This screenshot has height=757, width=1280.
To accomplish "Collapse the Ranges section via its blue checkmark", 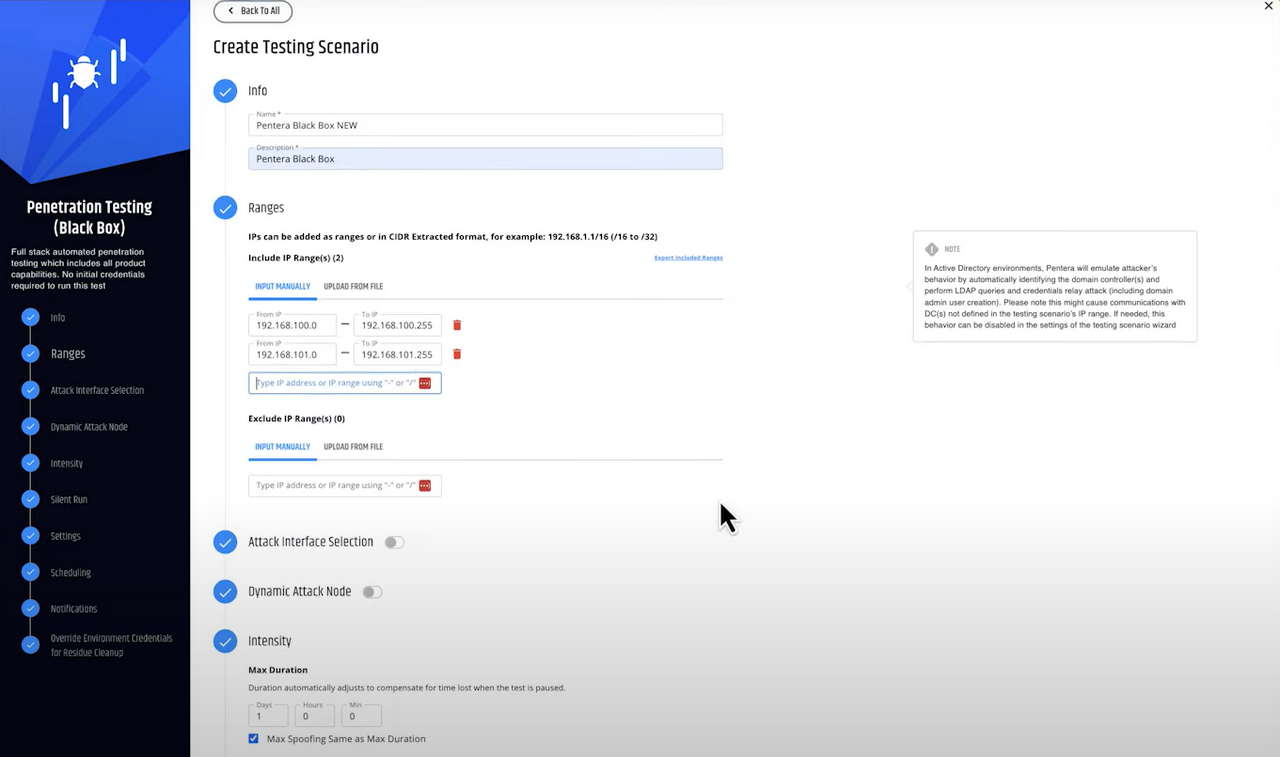I will 225,208.
